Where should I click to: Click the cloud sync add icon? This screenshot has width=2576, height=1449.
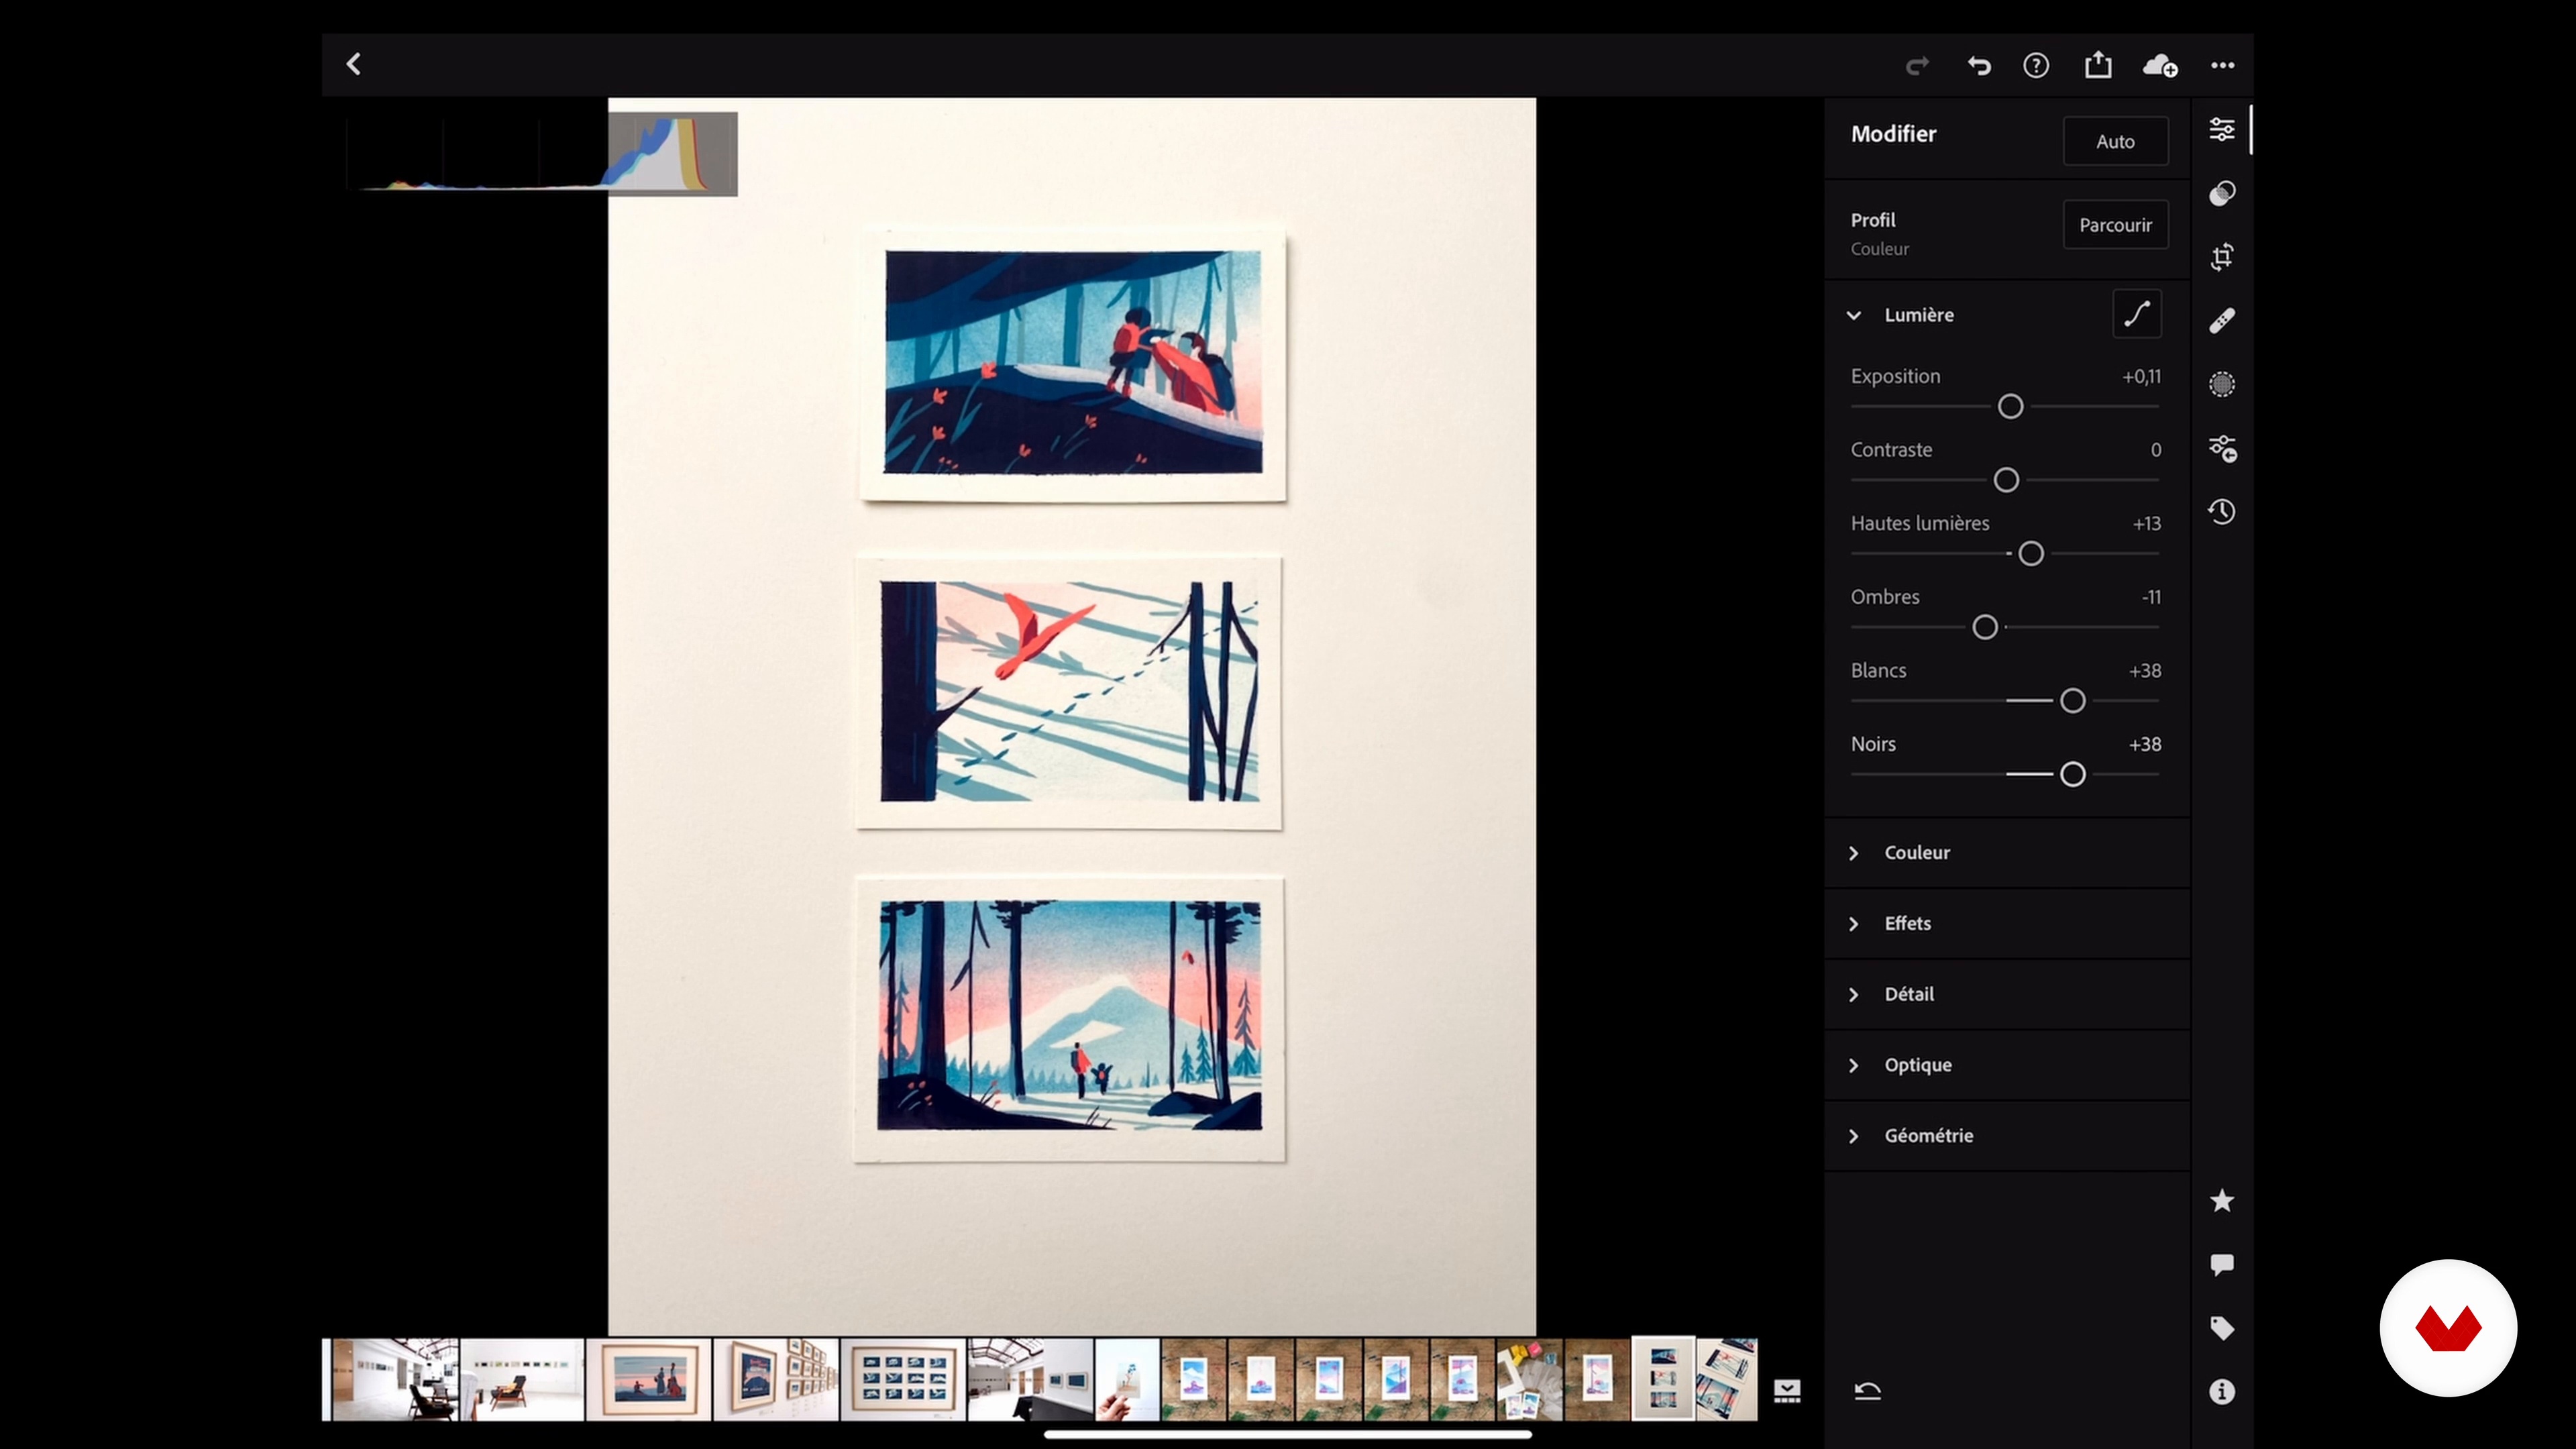click(x=2160, y=66)
